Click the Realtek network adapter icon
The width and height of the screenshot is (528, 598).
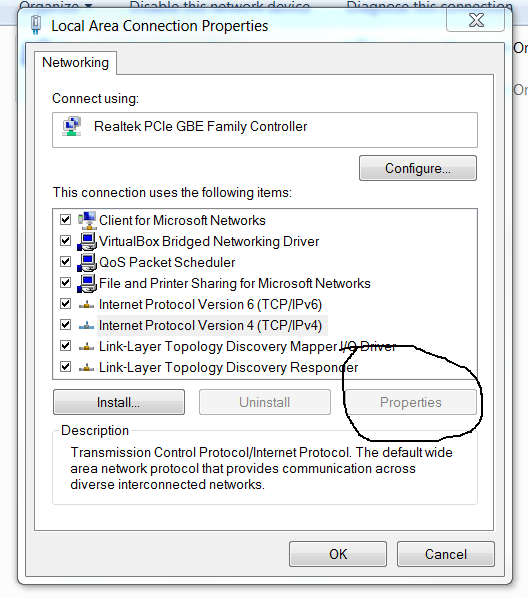click(72, 126)
